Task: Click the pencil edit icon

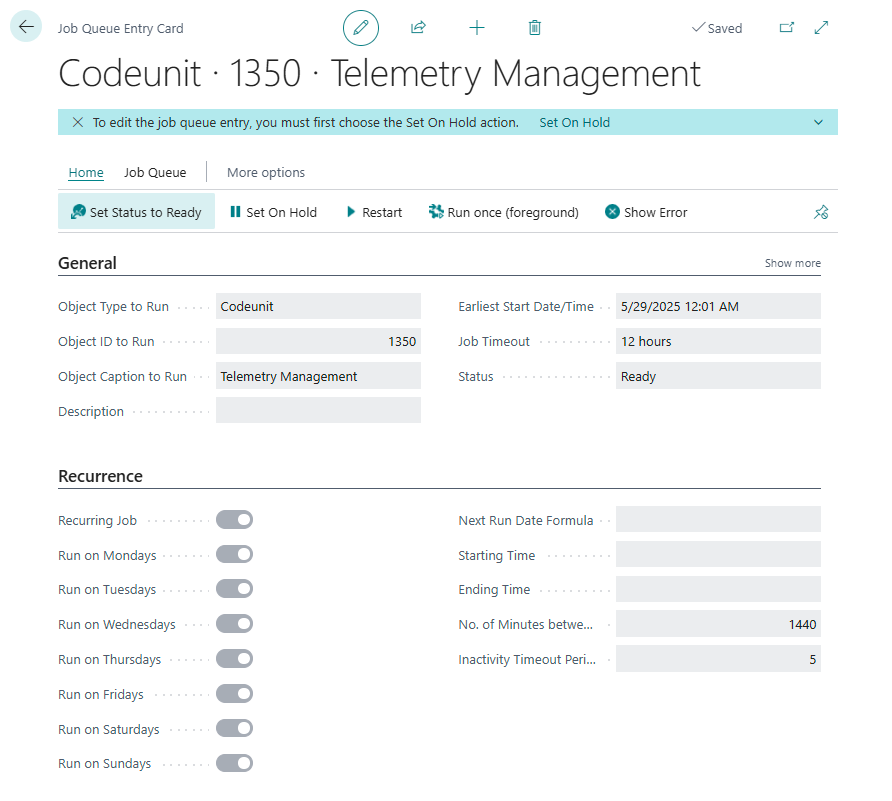Action: click(361, 27)
